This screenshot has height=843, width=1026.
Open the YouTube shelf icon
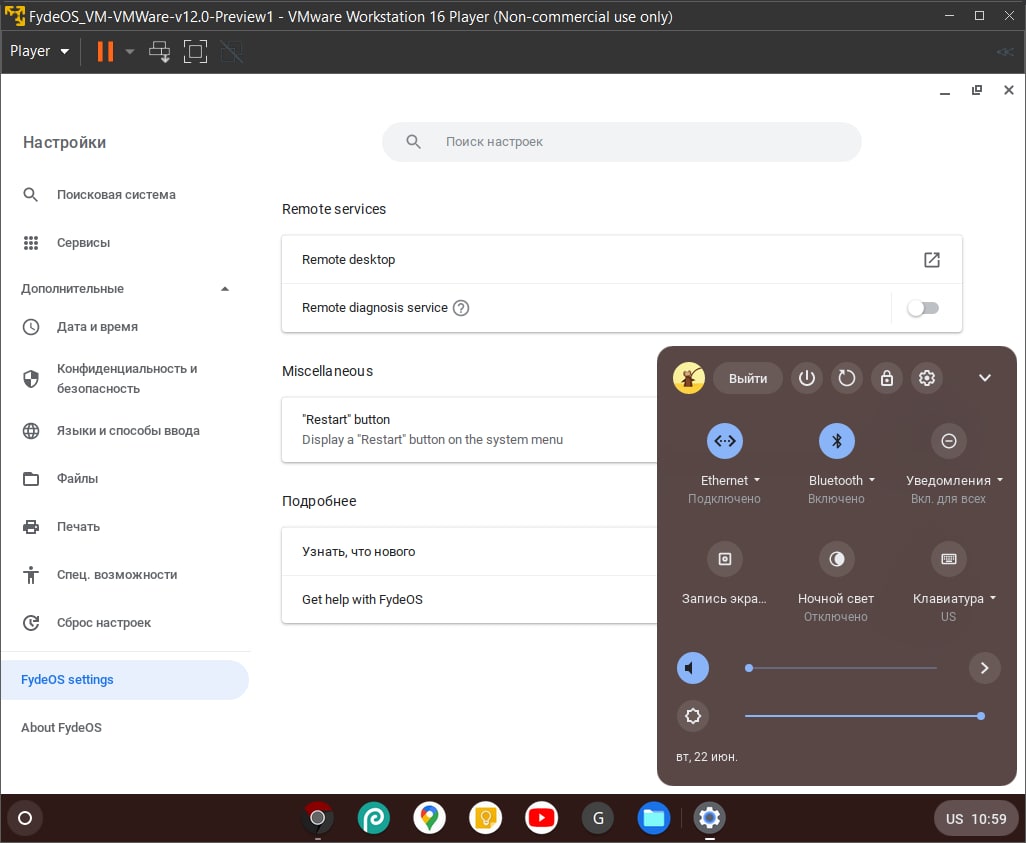(x=541, y=817)
